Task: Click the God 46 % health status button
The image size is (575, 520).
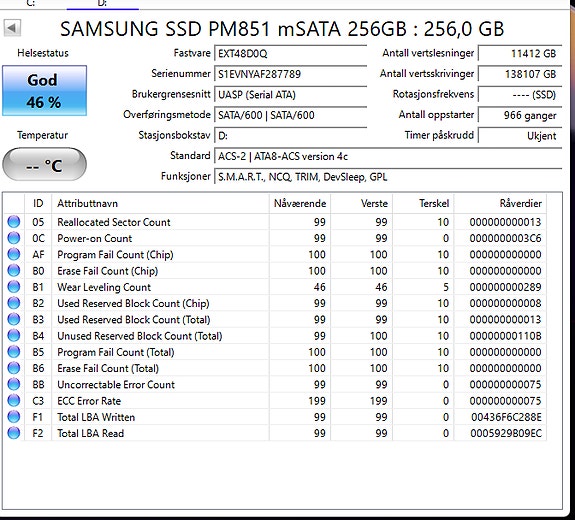Action: (x=44, y=91)
